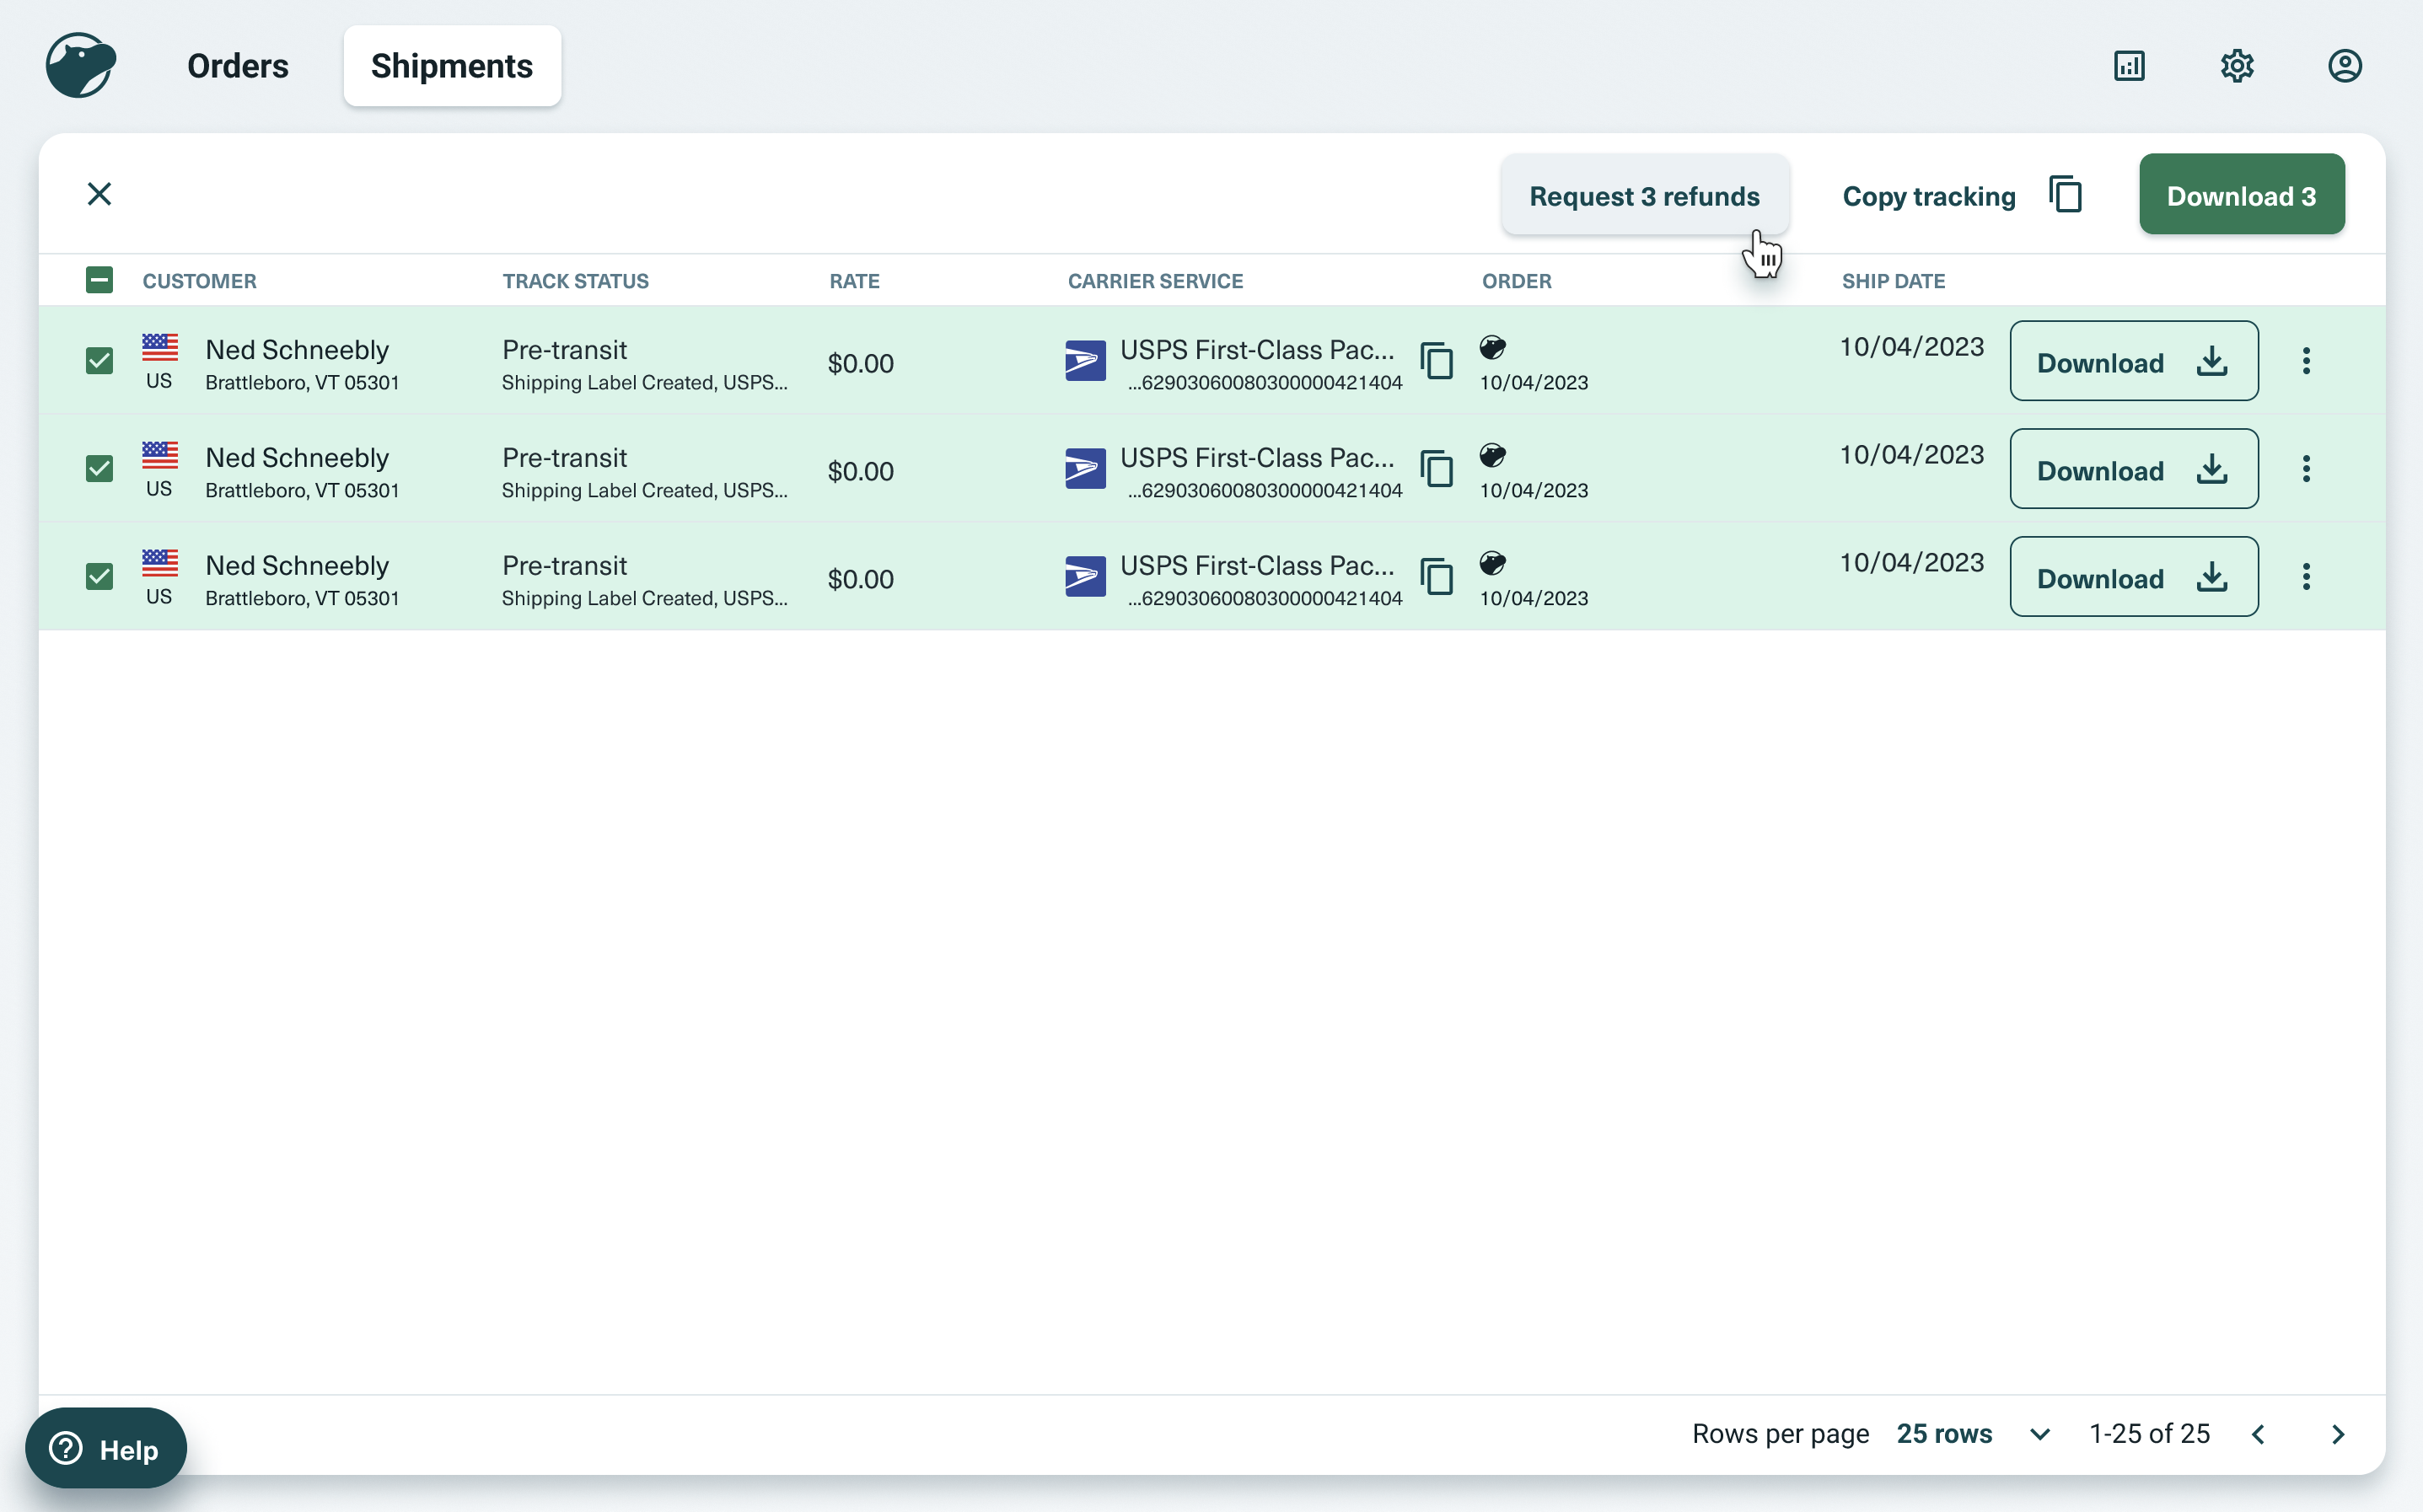Go to previous page arrow

coord(2258,1435)
